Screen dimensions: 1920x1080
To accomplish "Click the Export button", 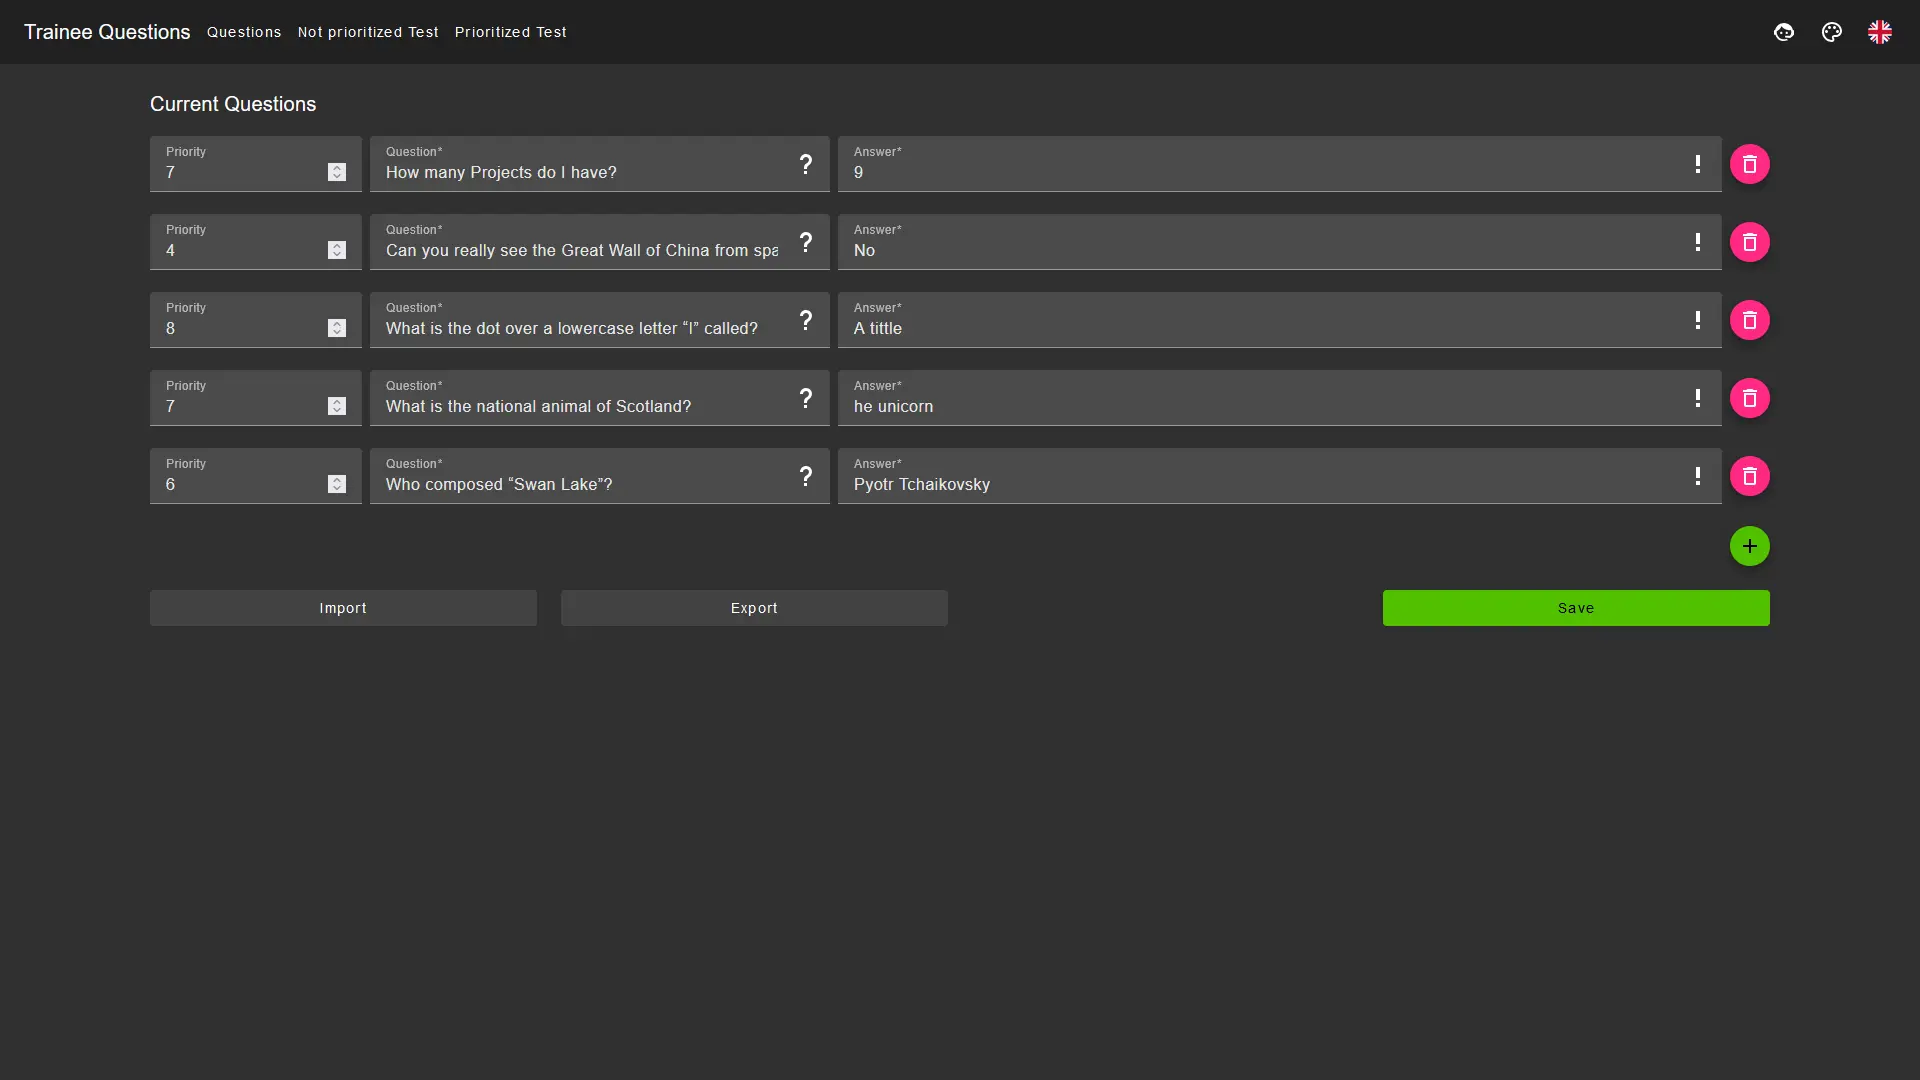I will coord(754,608).
